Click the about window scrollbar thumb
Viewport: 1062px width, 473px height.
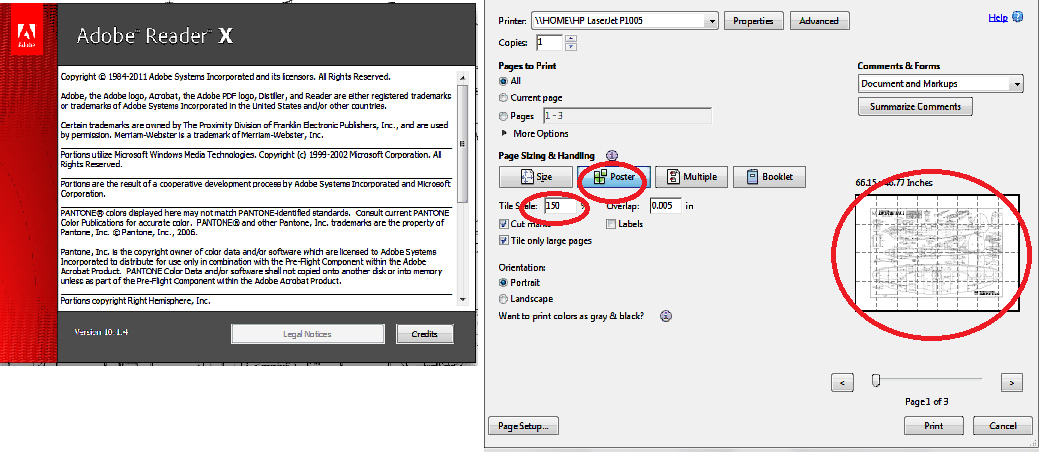(463, 143)
